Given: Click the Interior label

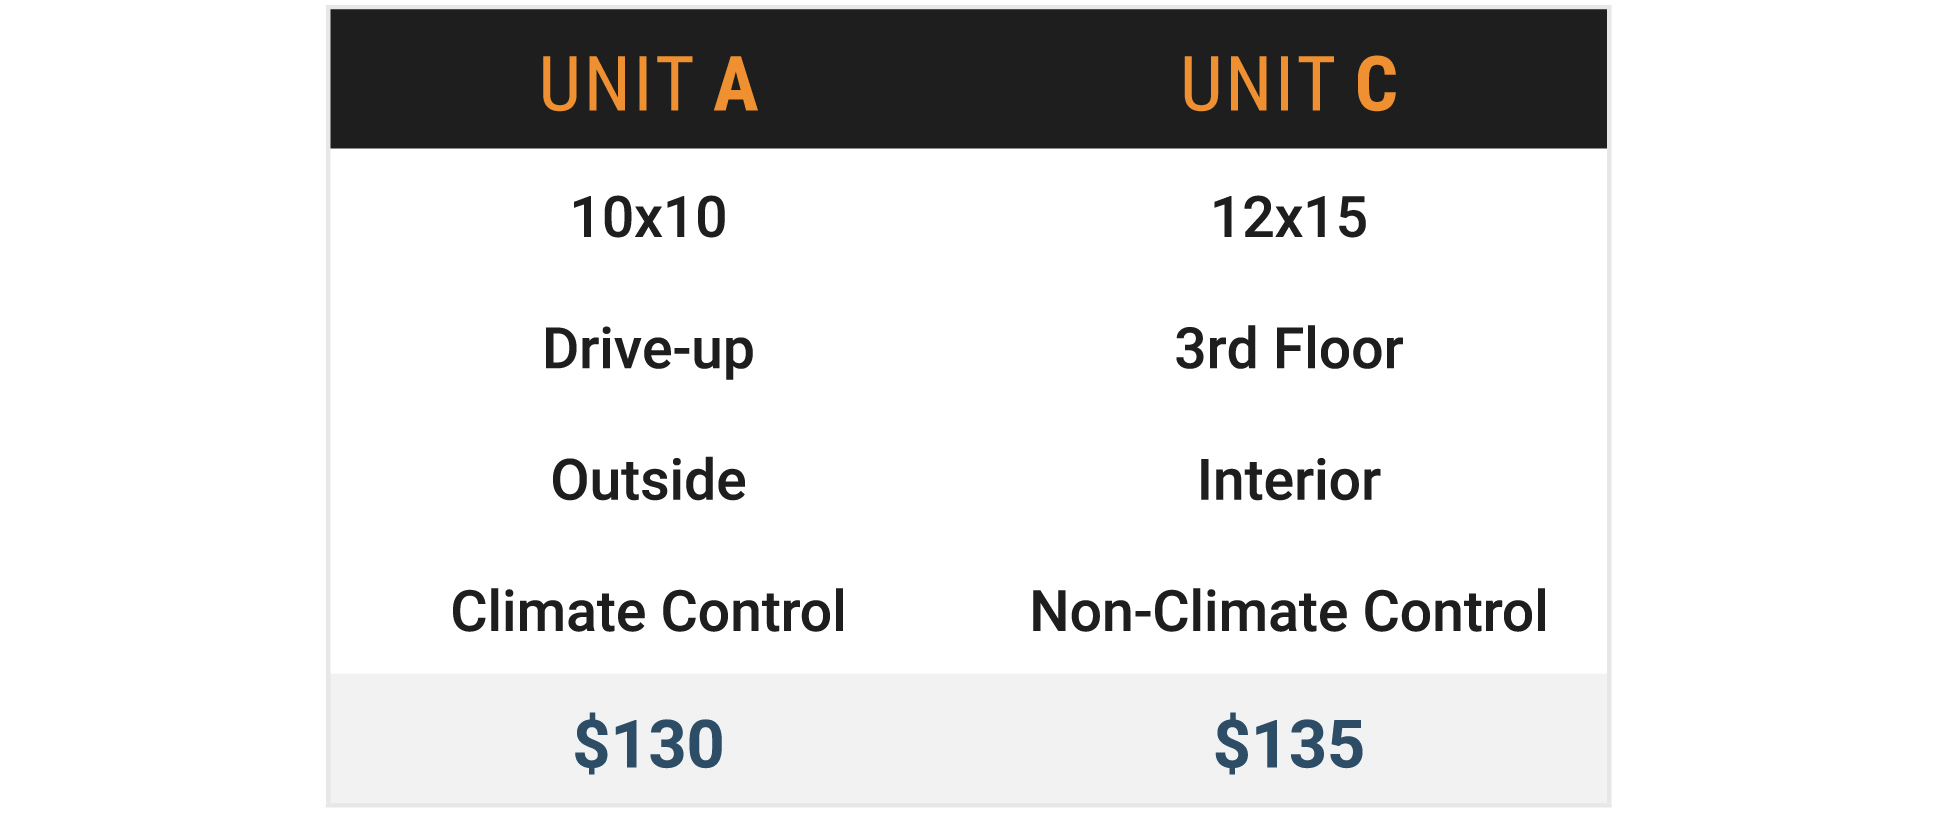Looking at the screenshot, I should (1289, 480).
